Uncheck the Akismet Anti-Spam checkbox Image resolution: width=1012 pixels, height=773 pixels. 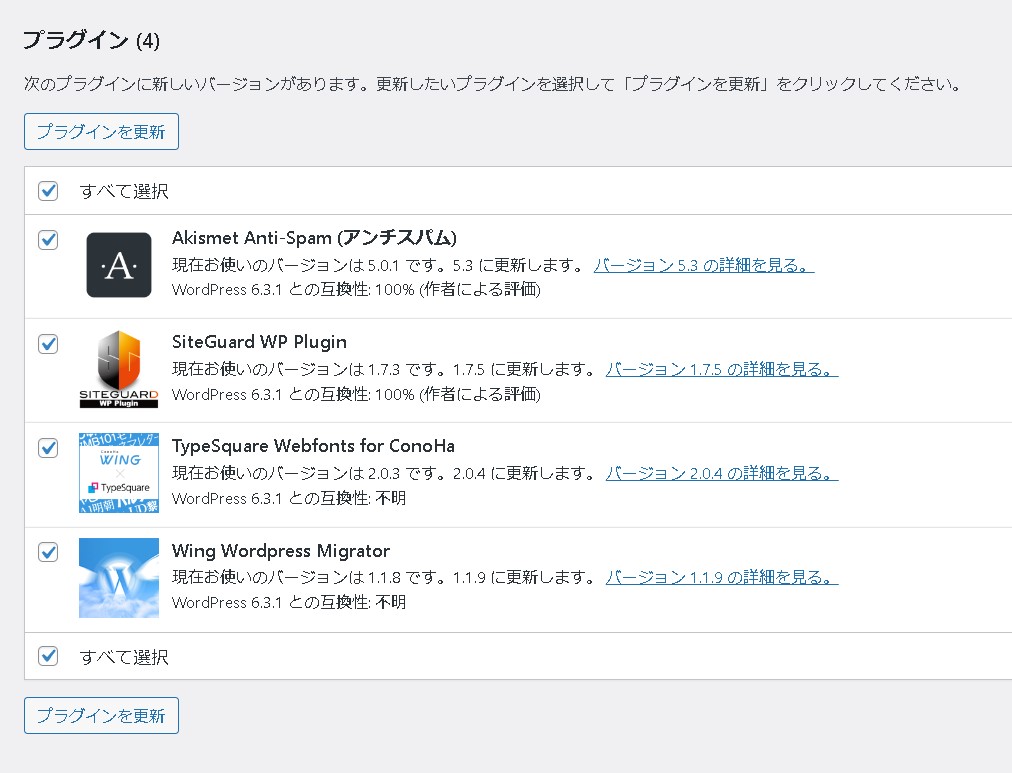tap(48, 240)
